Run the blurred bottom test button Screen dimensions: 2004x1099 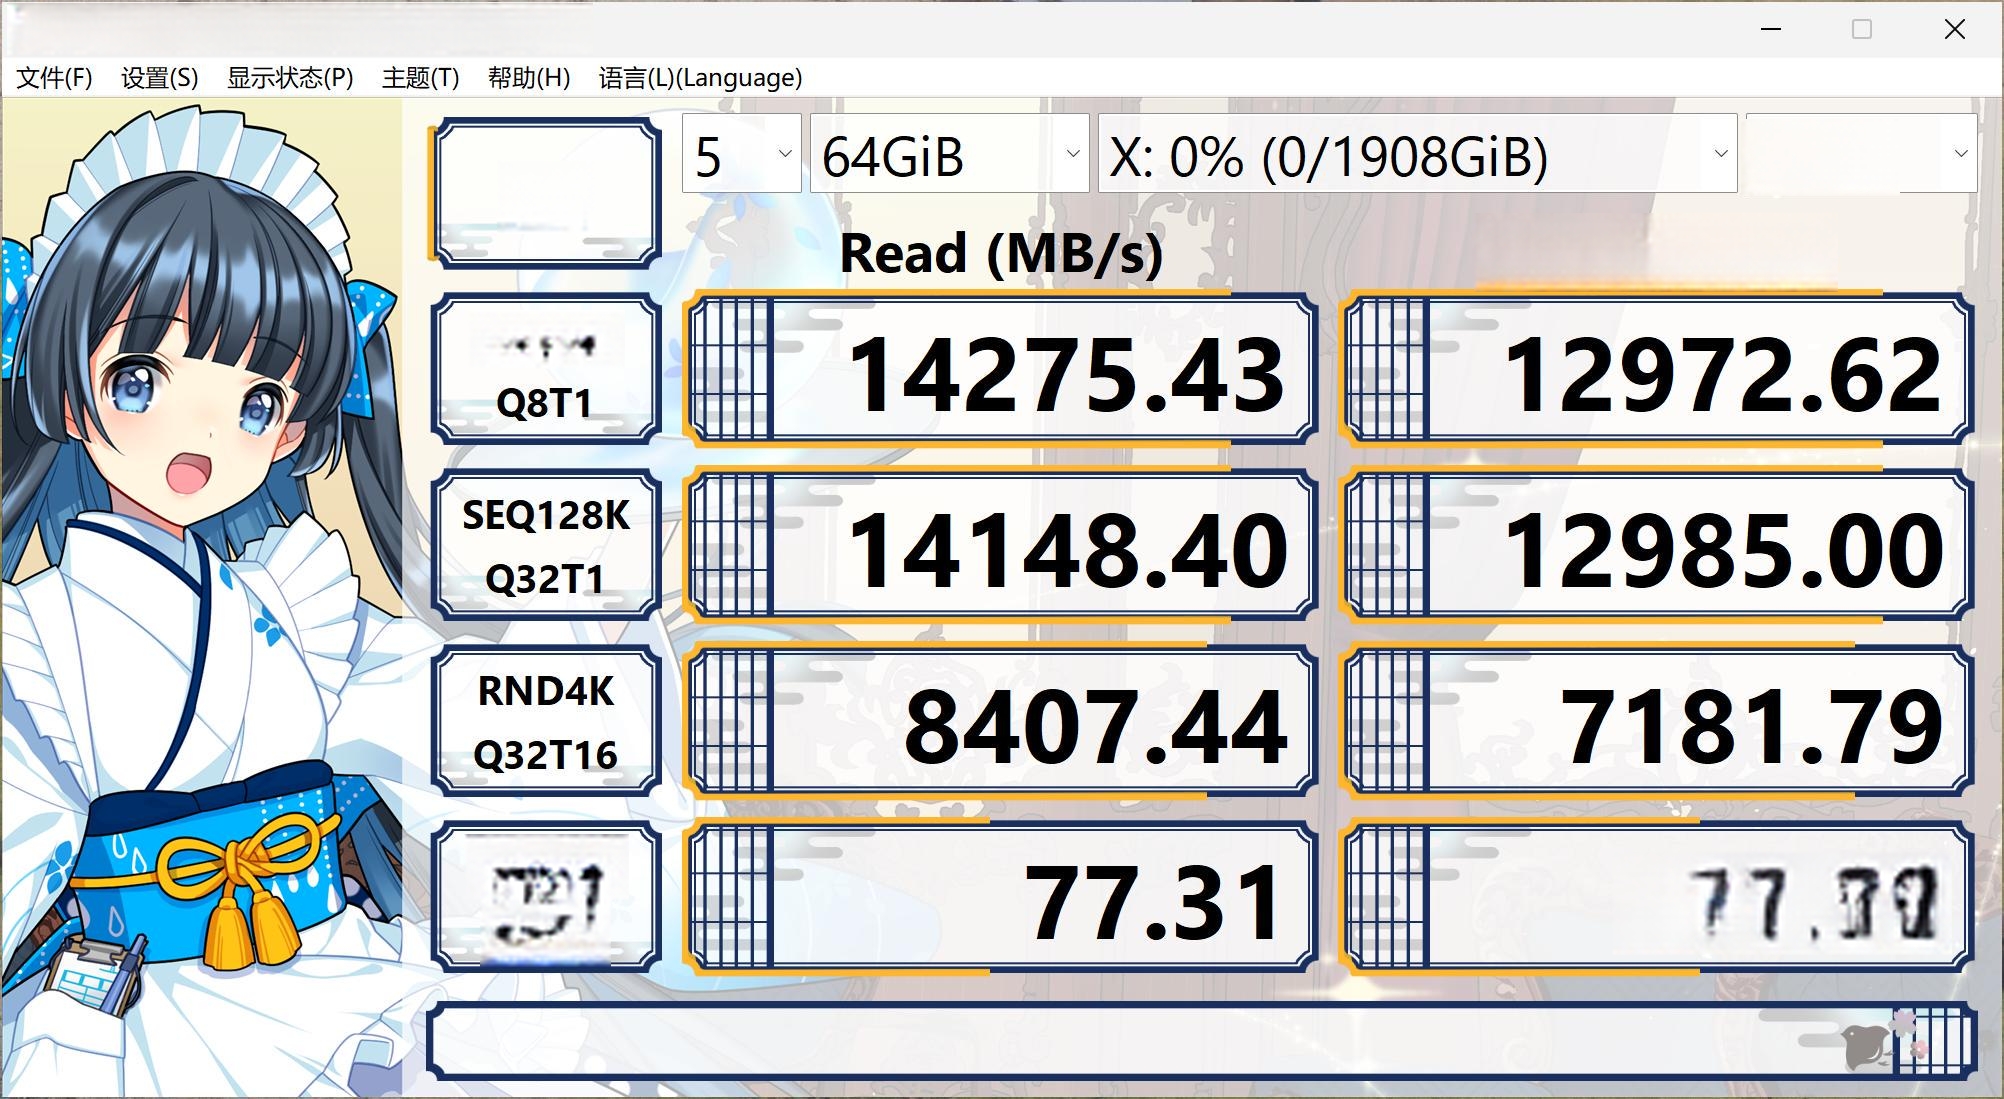click(x=546, y=897)
